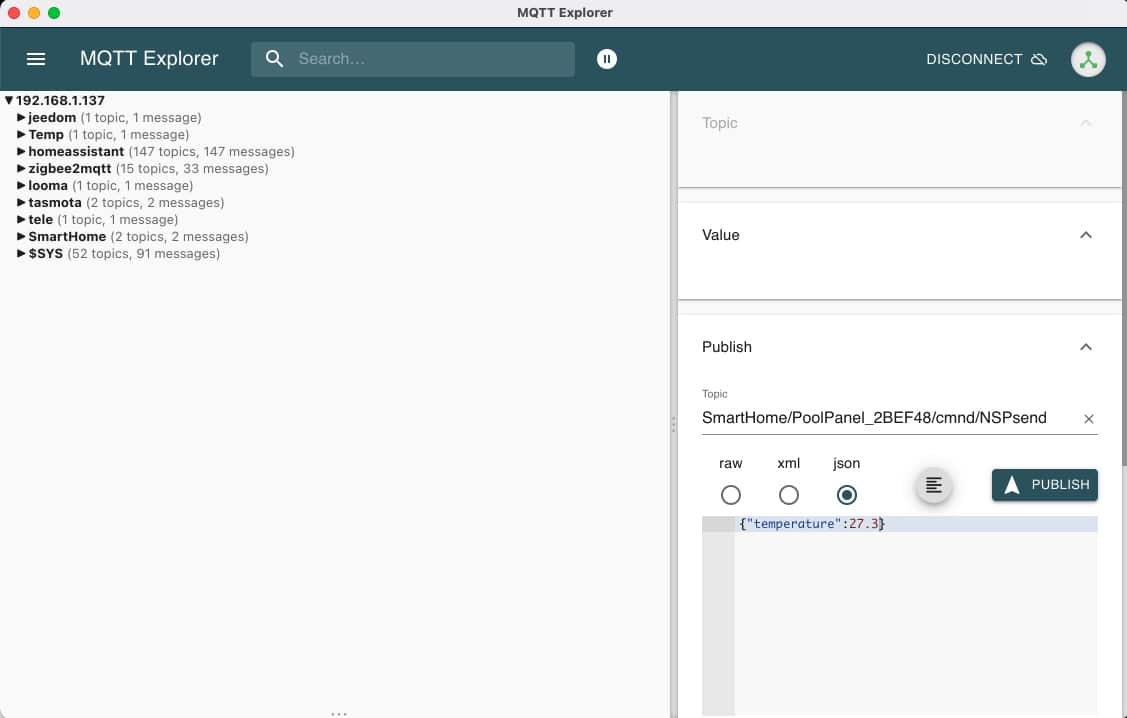Click into the Search field
This screenshot has height=718, width=1127.
(x=413, y=59)
